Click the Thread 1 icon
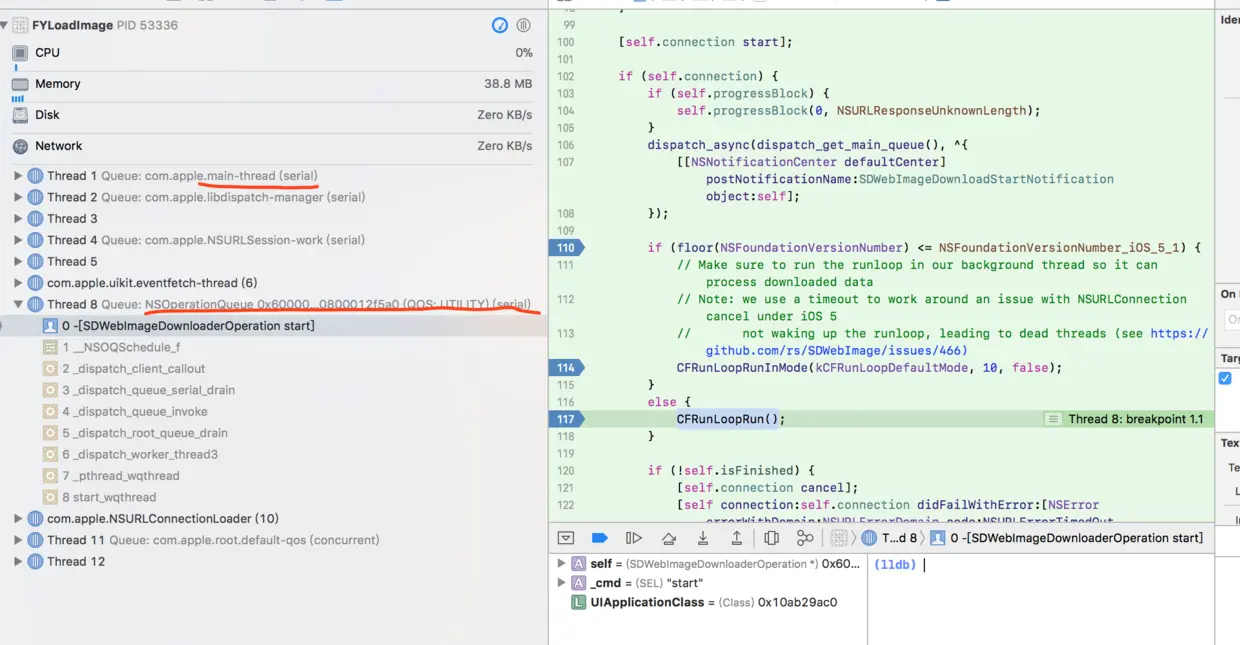The image size is (1240, 645). coord(36,176)
